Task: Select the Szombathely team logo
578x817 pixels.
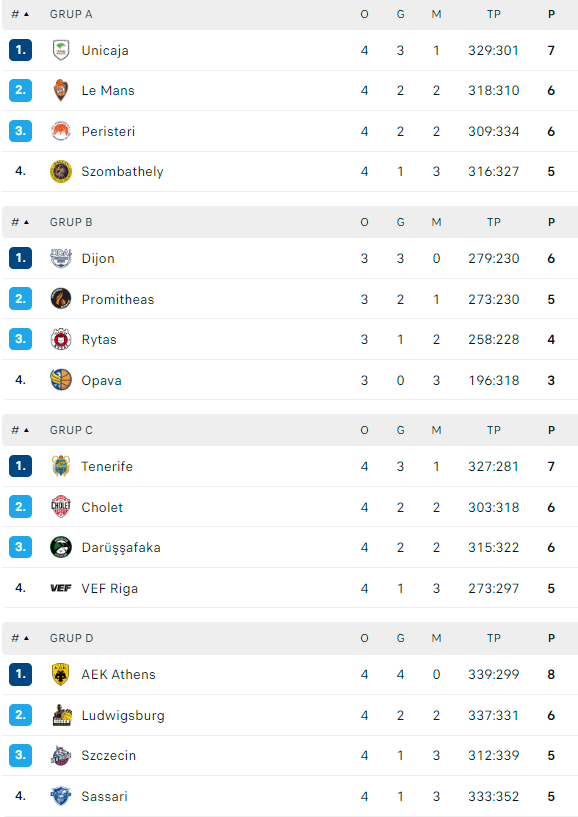Action: (61, 171)
